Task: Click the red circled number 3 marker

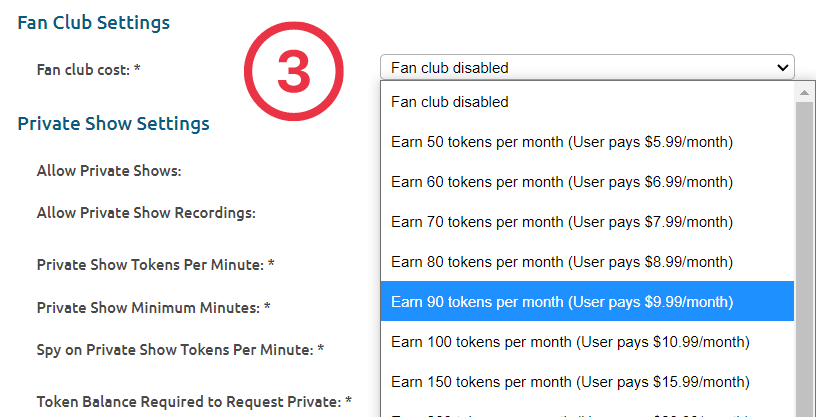Action: pyautogui.click(x=294, y=71)
